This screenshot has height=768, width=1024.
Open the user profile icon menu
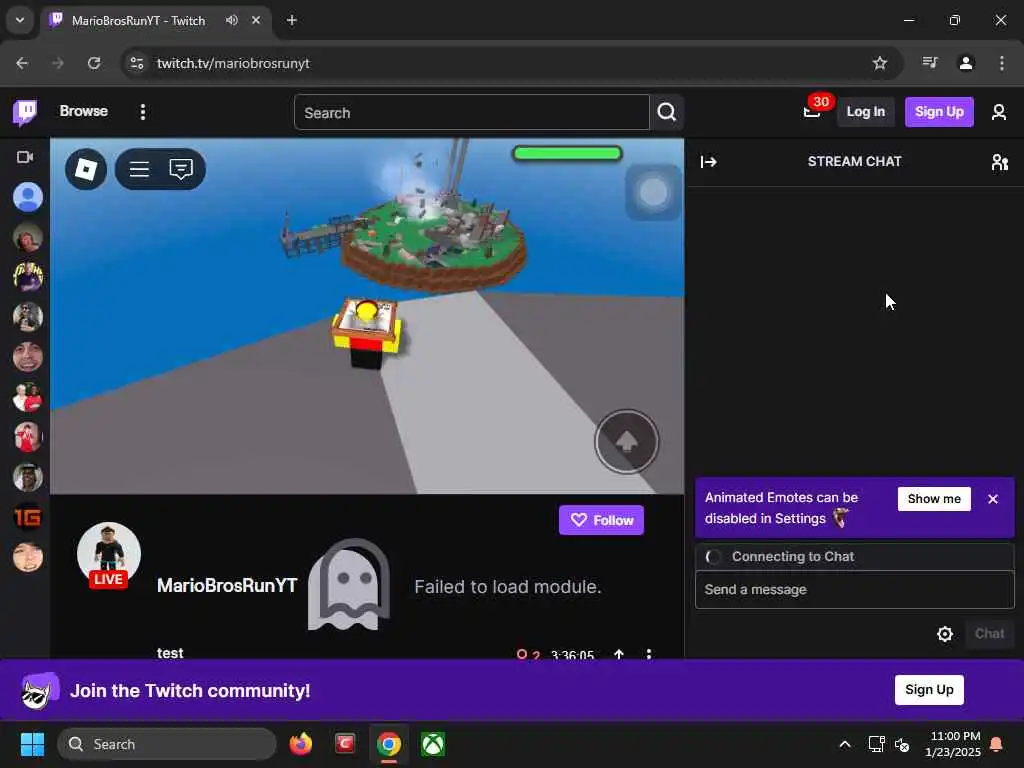tap(999, 112)
